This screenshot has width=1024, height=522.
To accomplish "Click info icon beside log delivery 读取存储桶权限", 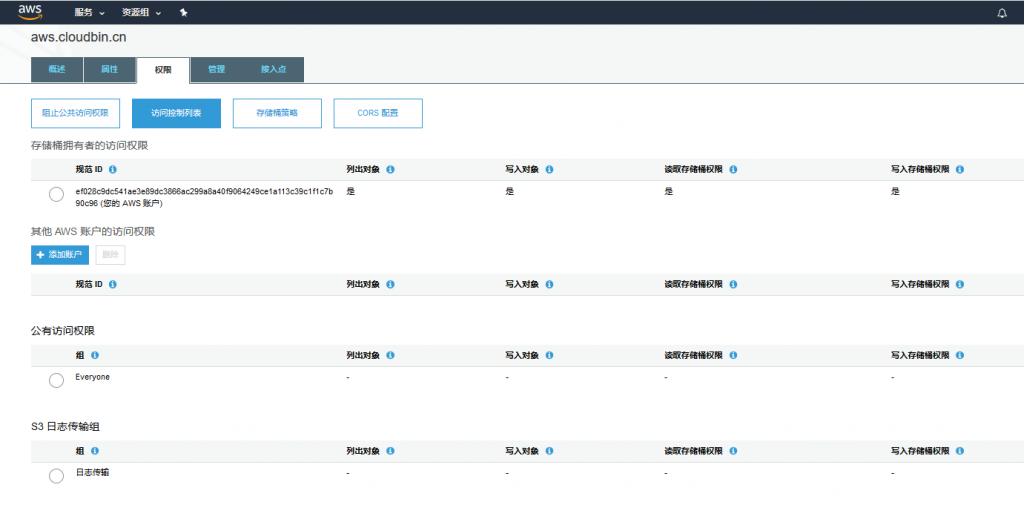I will point(733,451).
